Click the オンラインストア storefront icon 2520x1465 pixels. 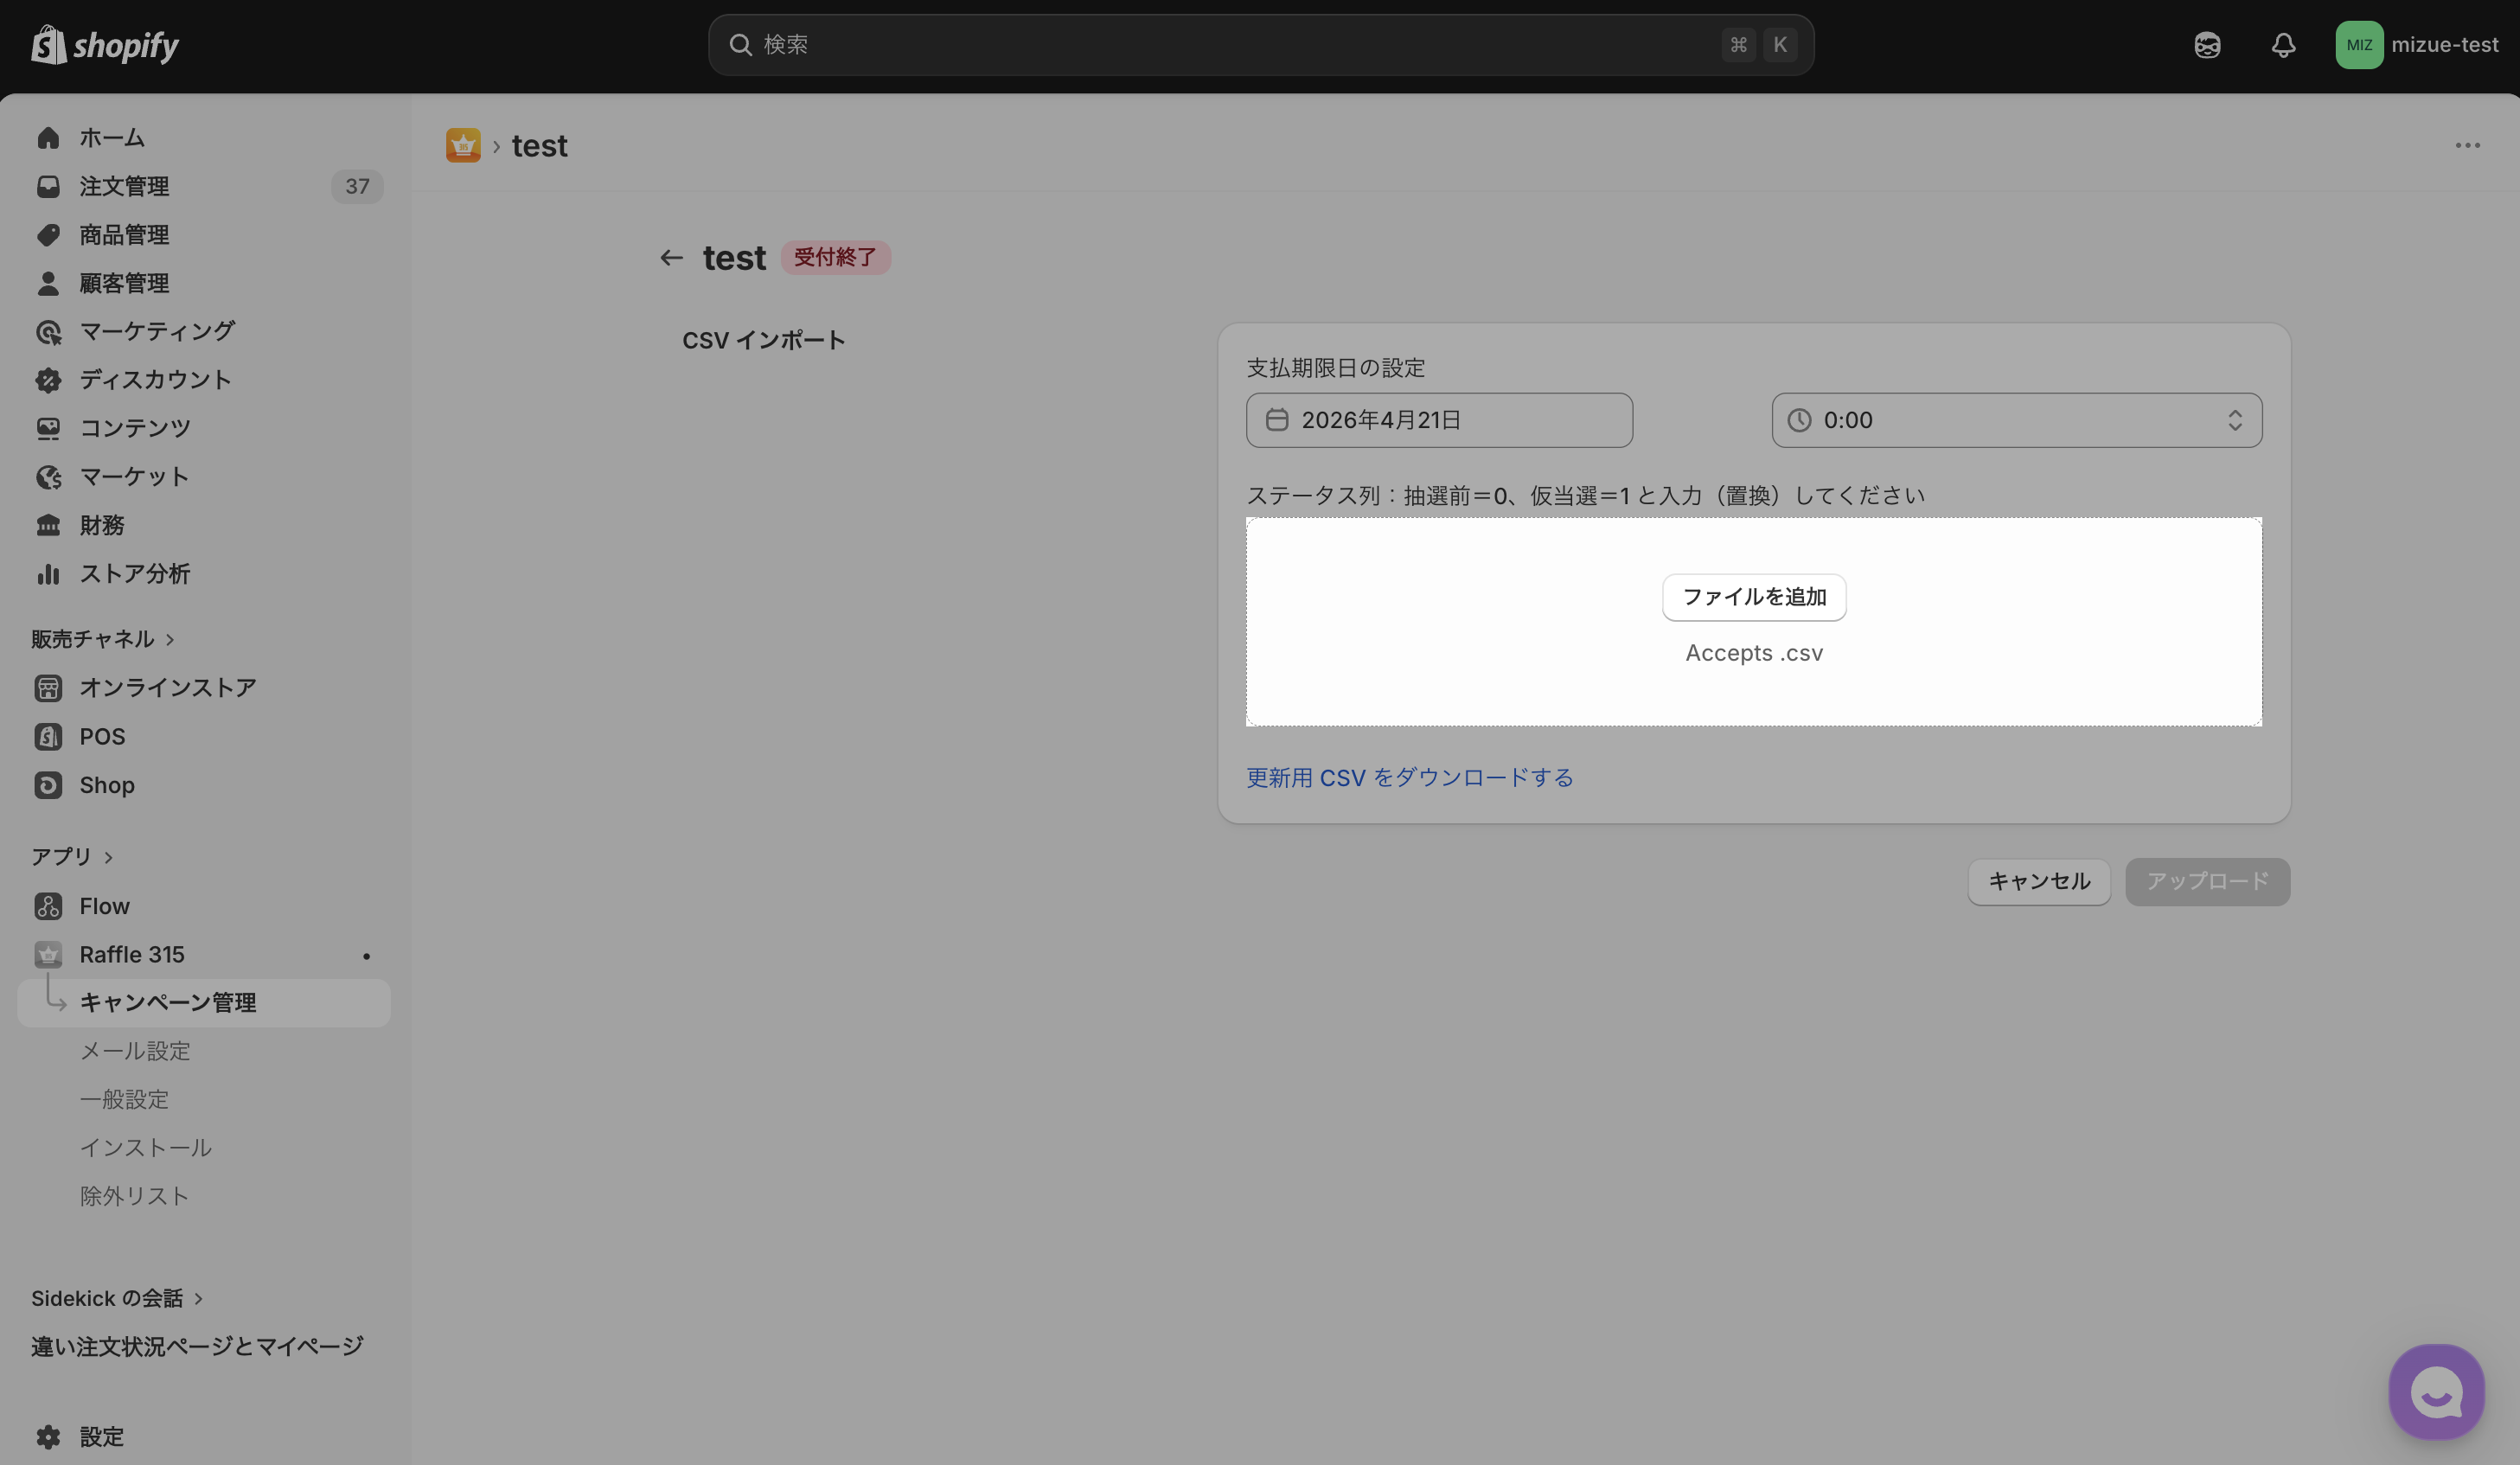click(48, 688)
